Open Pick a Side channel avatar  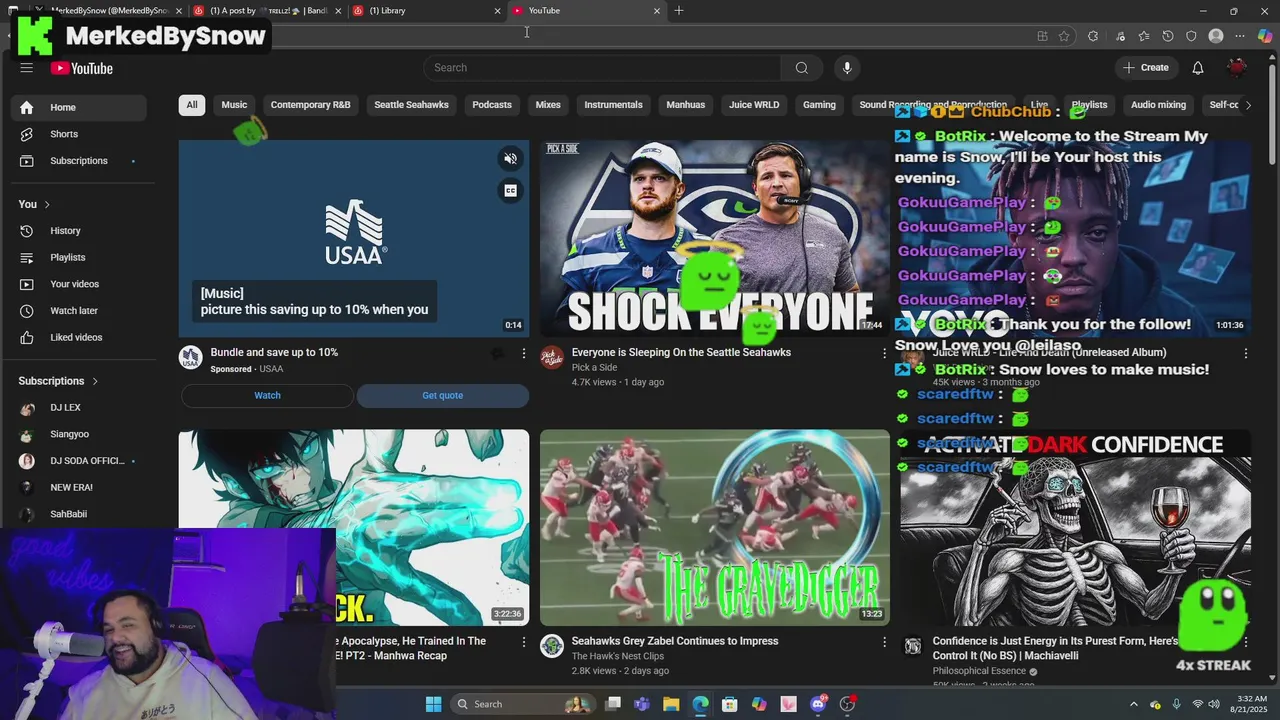[x=552, y=358]
